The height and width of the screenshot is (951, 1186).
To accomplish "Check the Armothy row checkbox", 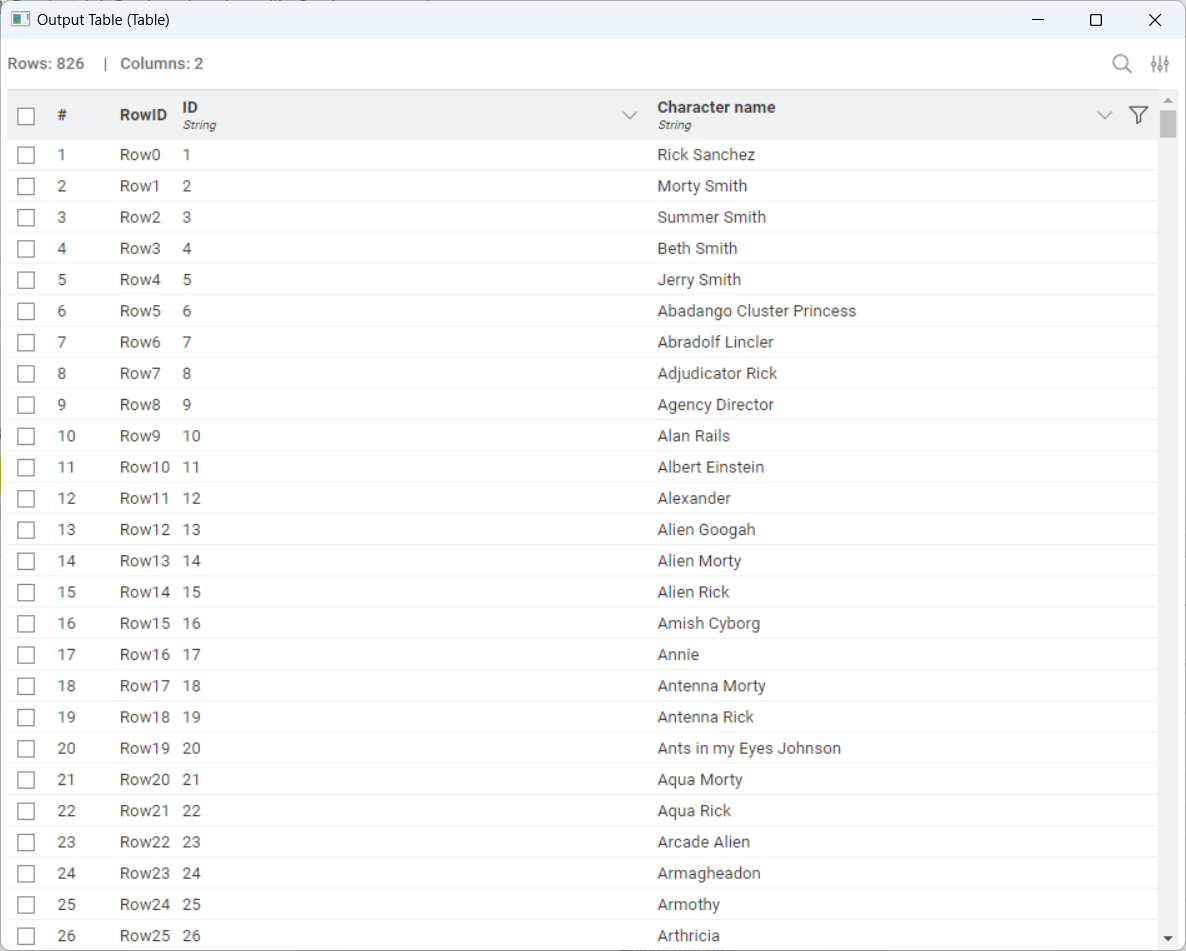I will [26, 905].
